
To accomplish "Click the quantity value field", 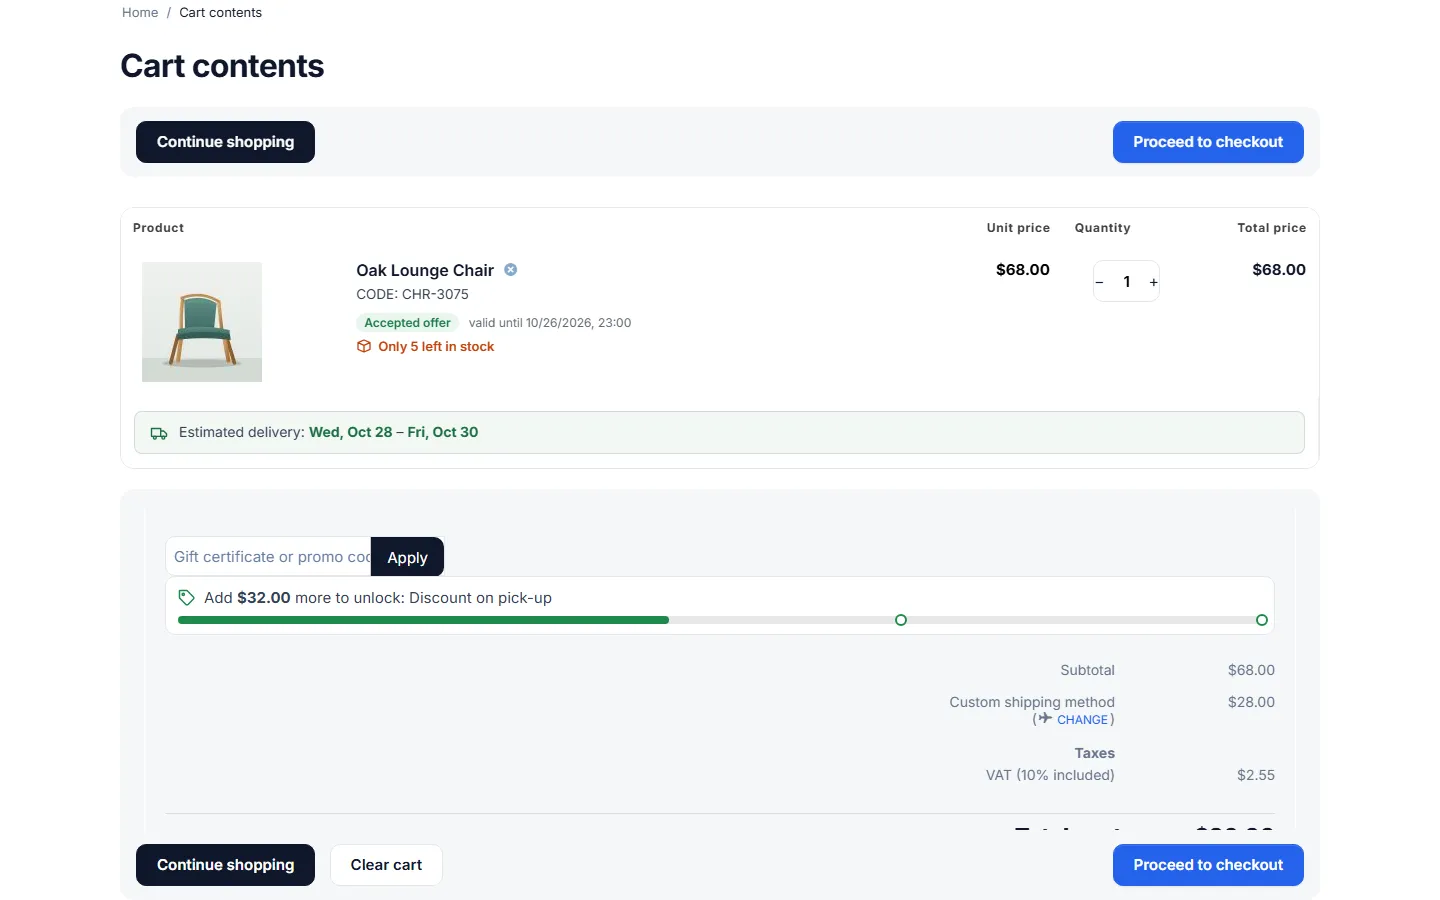I will click(x=1126, y=282).
